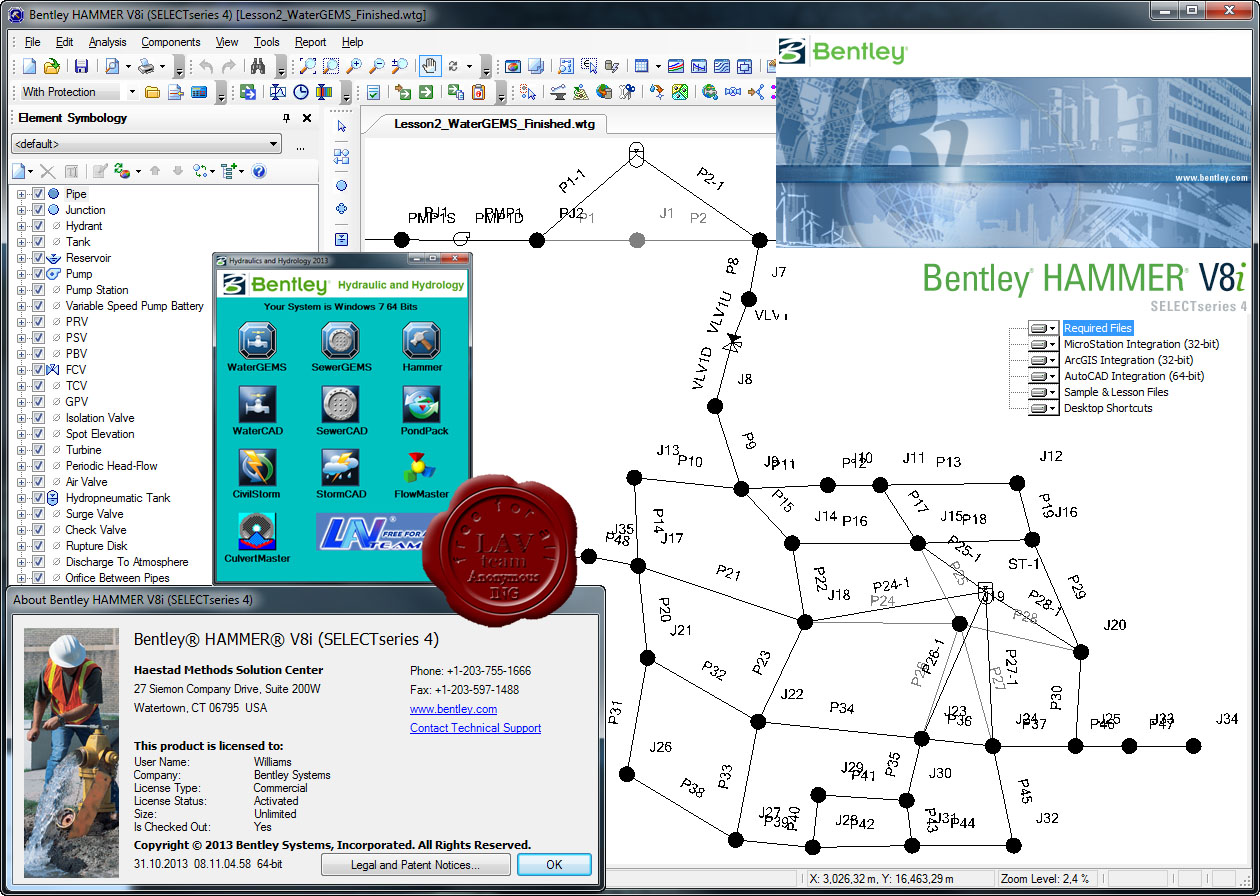Click OK in the About dialog
Screen dimensions: 1260x896
554,865
